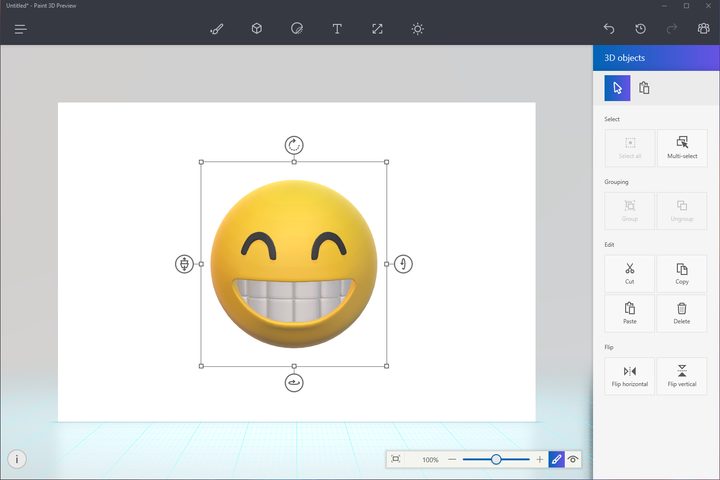Click the Z-axis rotate handle above emoji

[294, 145]
